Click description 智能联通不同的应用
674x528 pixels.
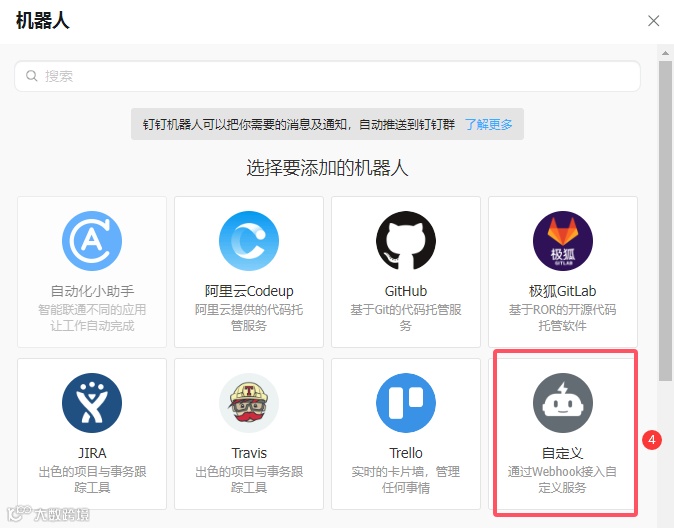92,310
